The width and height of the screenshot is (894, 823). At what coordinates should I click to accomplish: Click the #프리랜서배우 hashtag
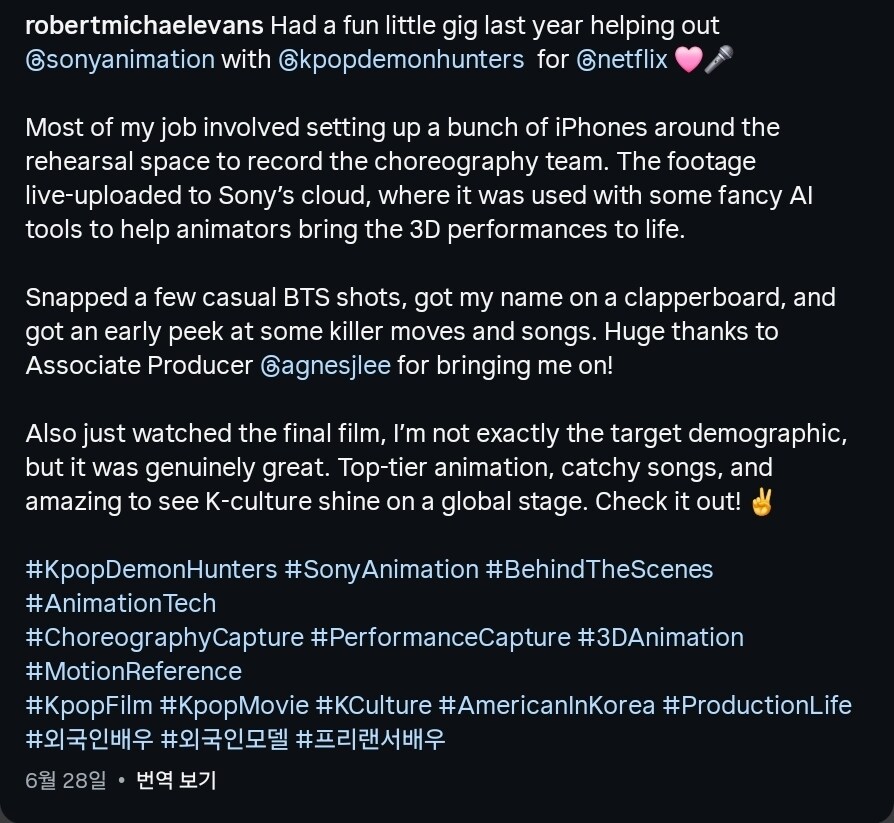[x=371, y=739]
